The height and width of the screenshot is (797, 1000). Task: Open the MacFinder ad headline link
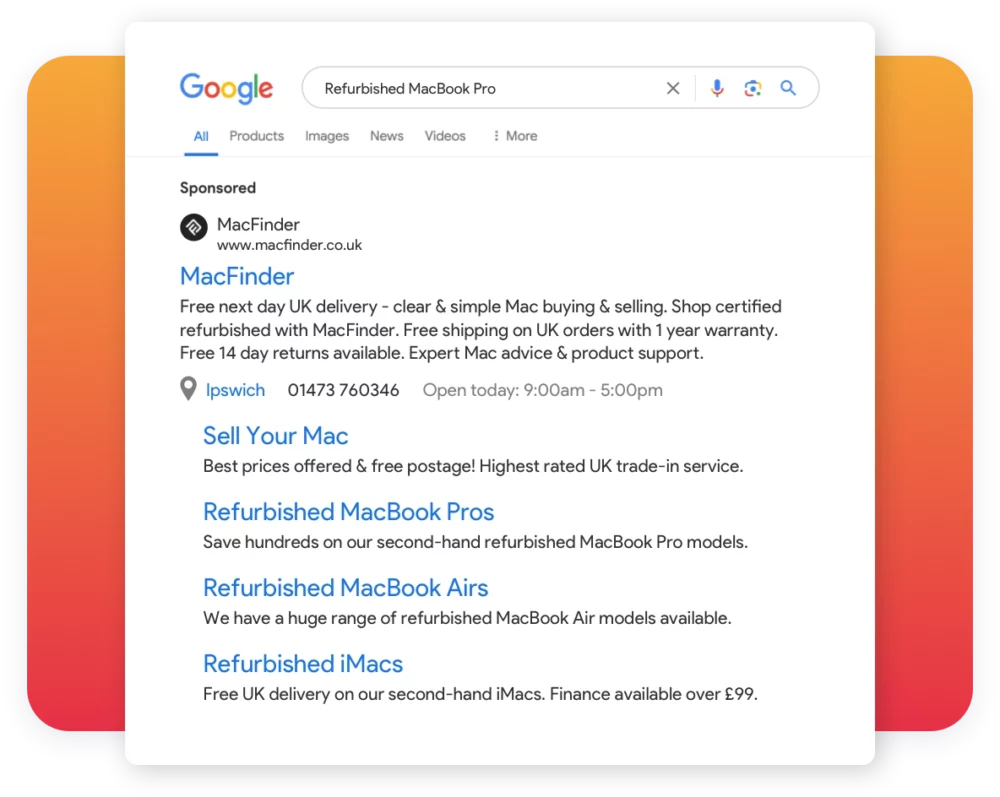pyautogui.click(x=237, y=276)
